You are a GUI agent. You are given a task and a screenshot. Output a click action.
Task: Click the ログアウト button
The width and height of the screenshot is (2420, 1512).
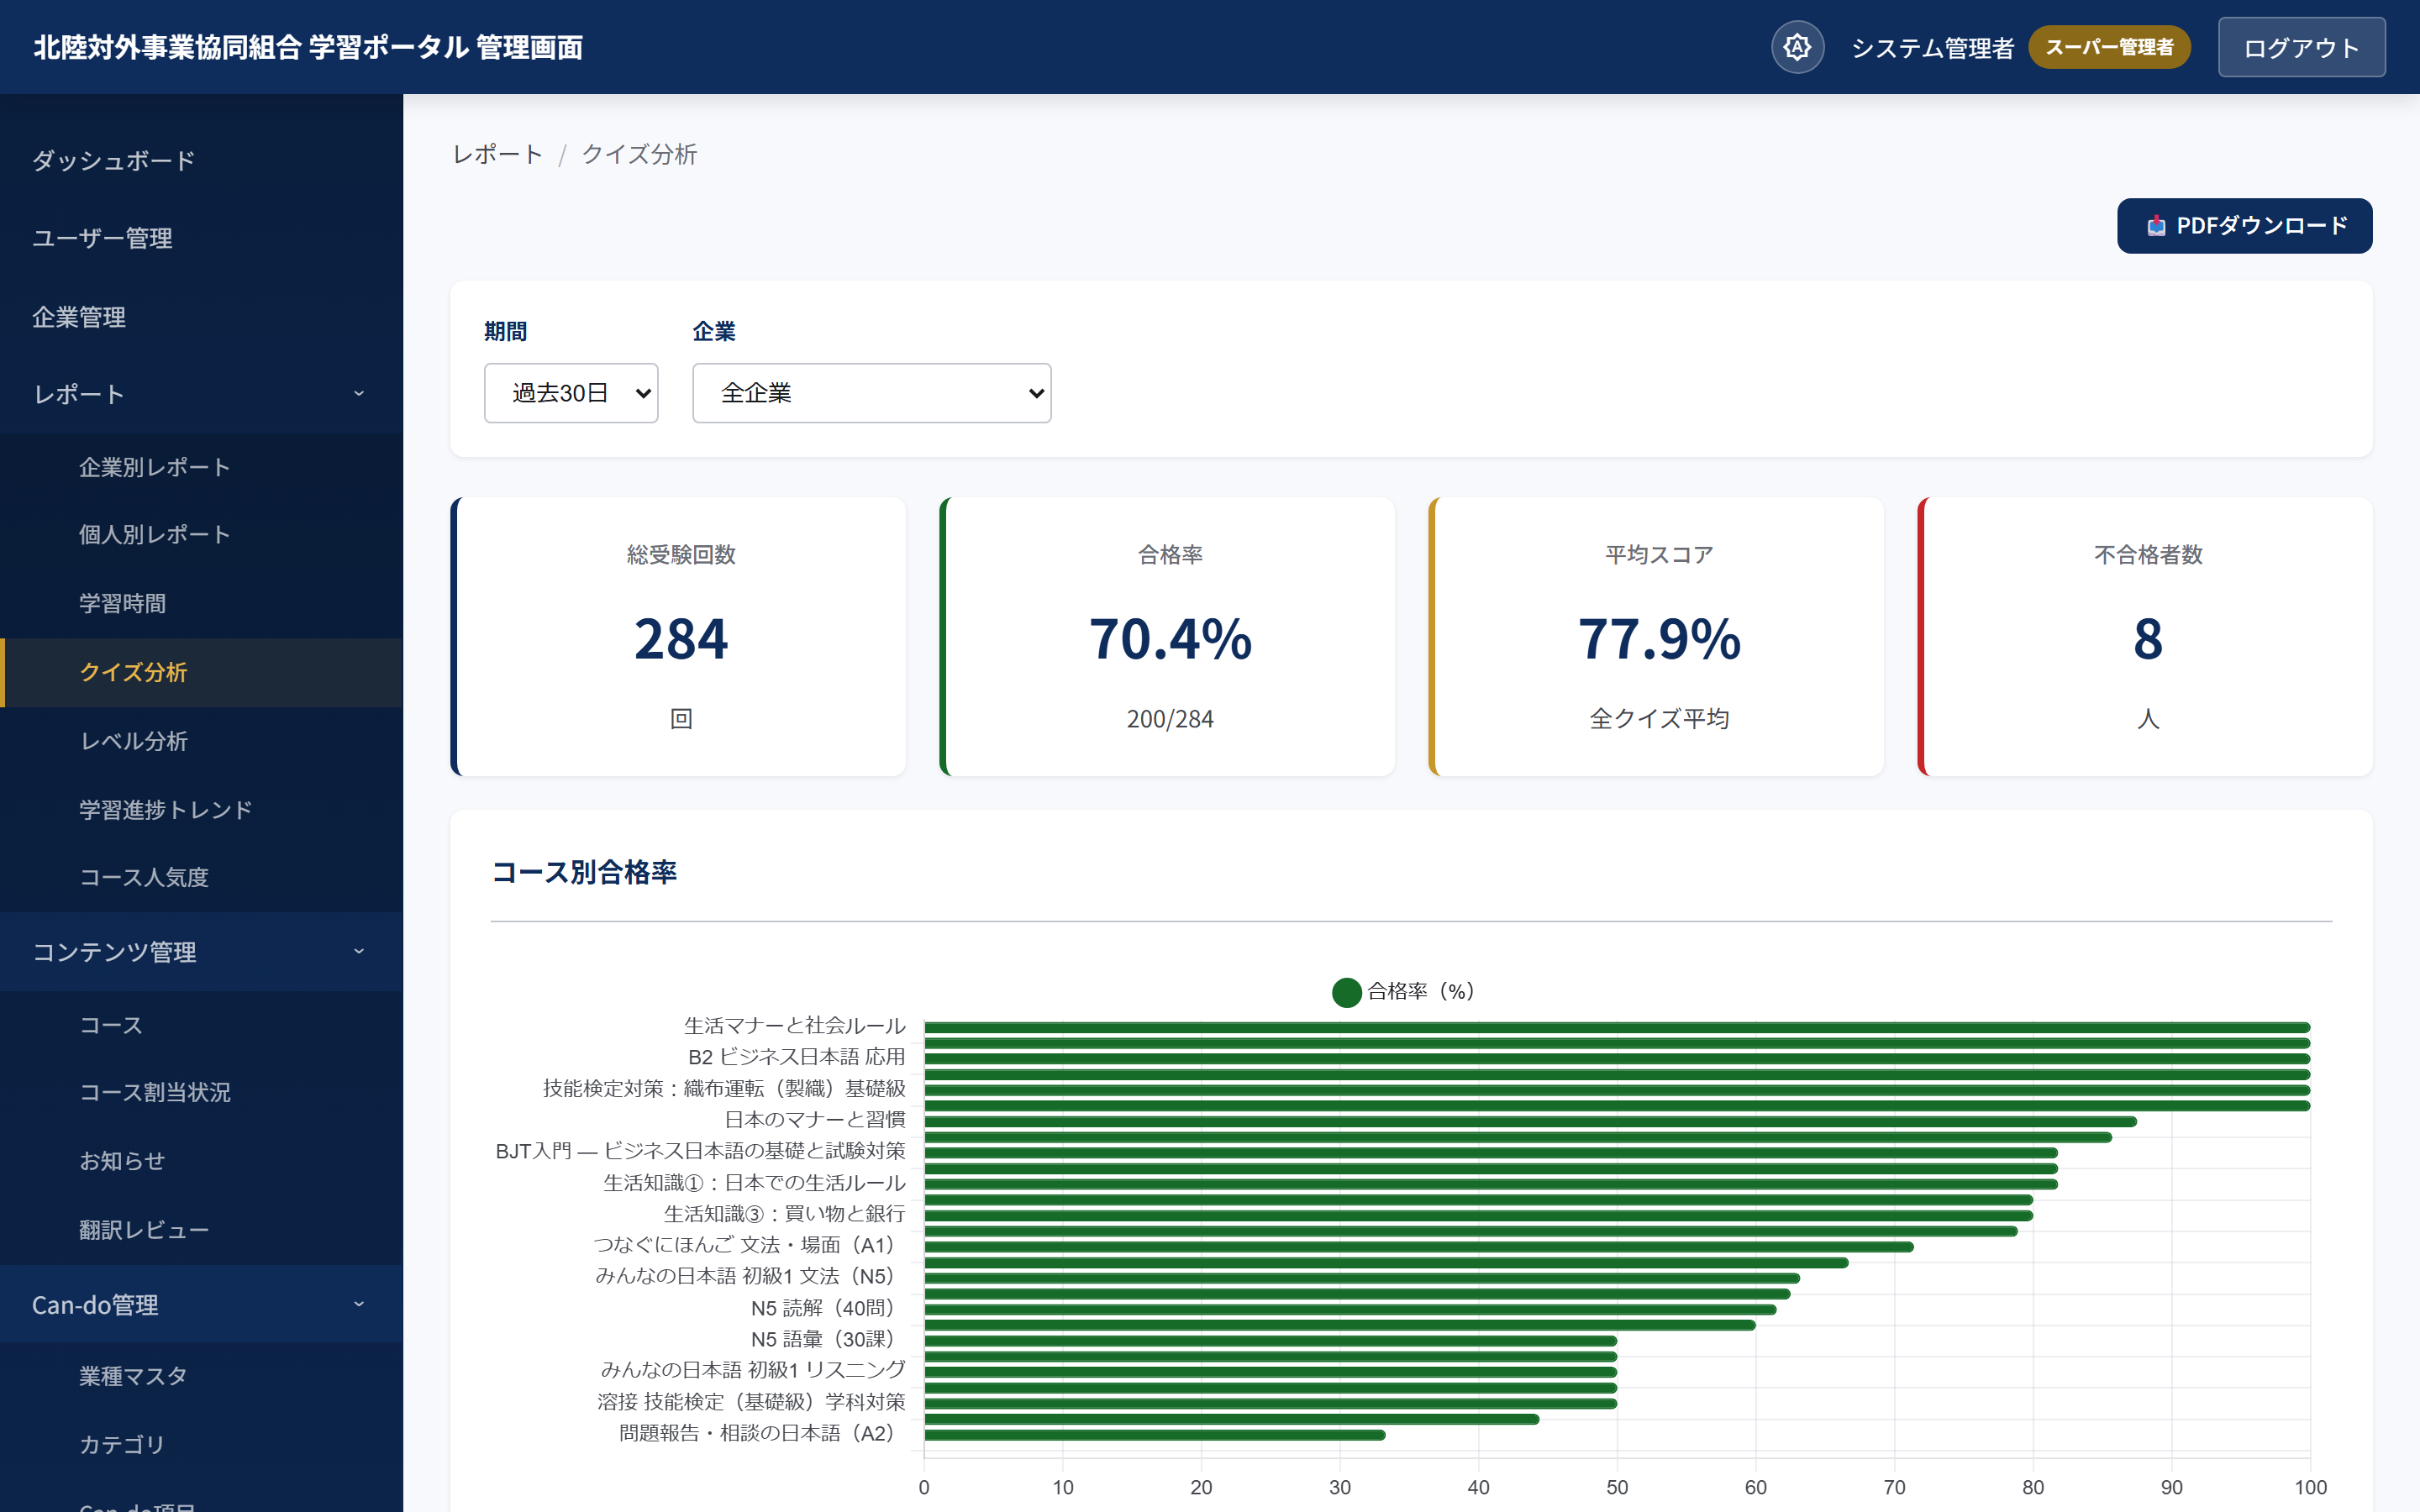pos(2301,47)
